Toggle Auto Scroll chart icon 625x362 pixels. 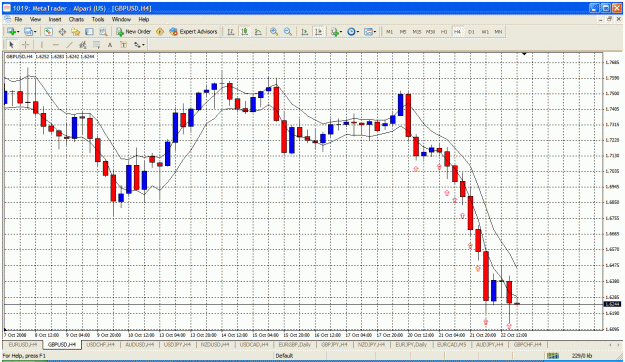305,31
